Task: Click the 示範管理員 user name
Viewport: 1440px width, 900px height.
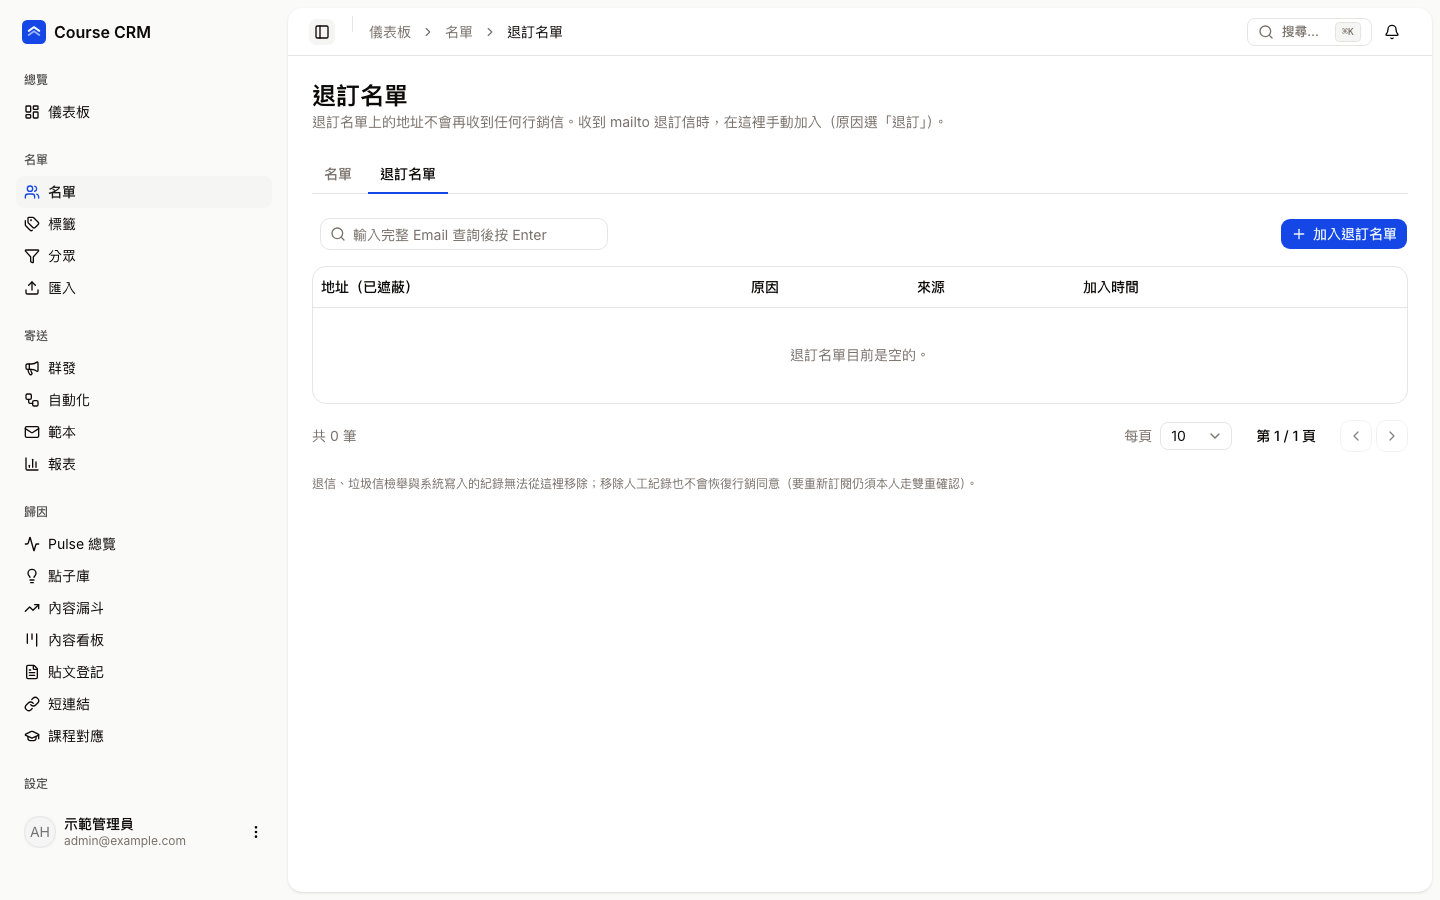Action: [x=98, y=824]
